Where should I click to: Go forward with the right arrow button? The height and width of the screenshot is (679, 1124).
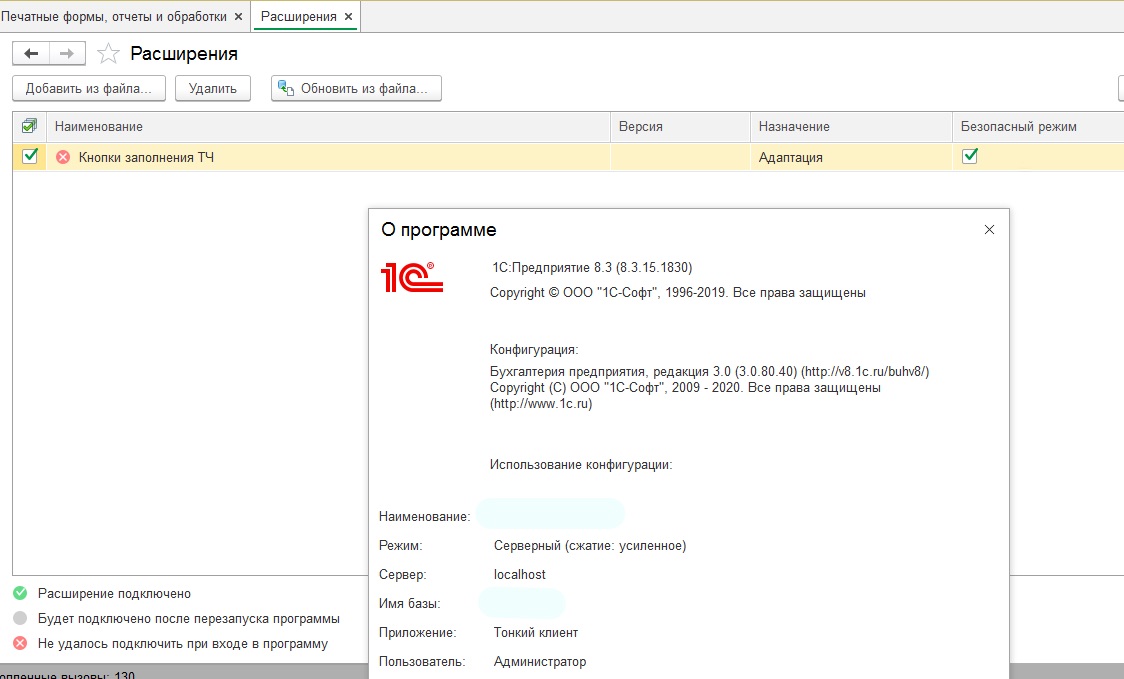67,54
